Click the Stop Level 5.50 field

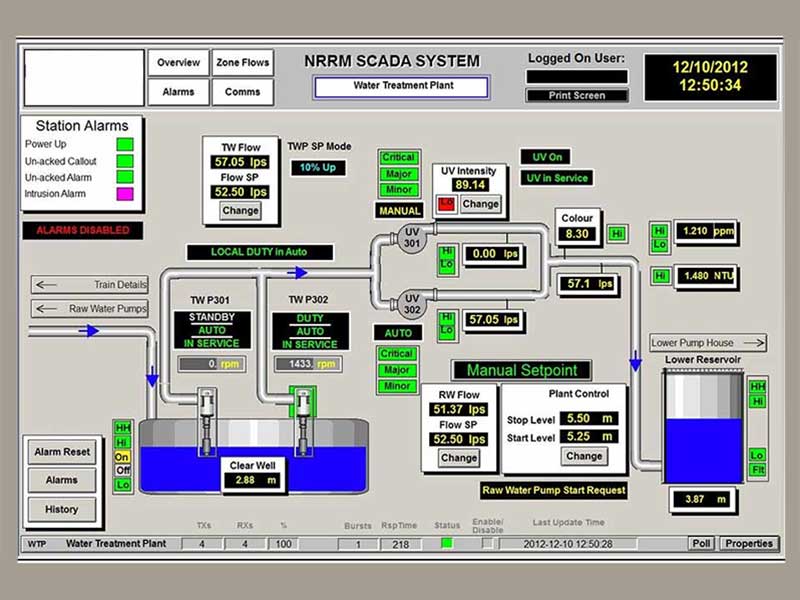587,418
